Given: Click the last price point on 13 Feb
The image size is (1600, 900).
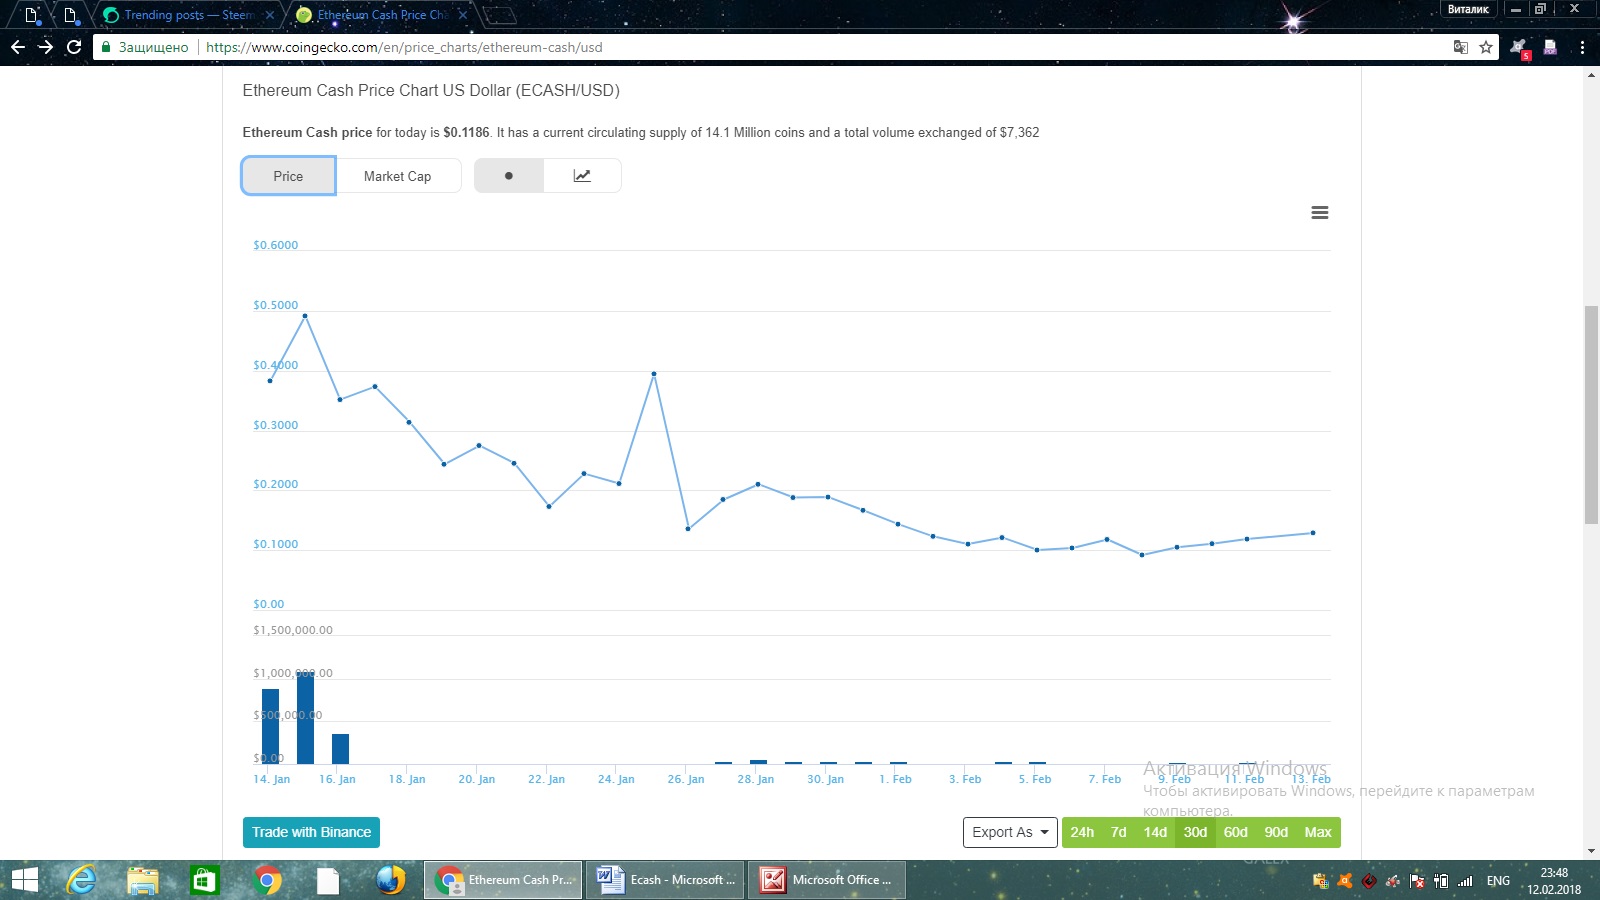Looking at the screenshot, I should tap(1313, 533).
